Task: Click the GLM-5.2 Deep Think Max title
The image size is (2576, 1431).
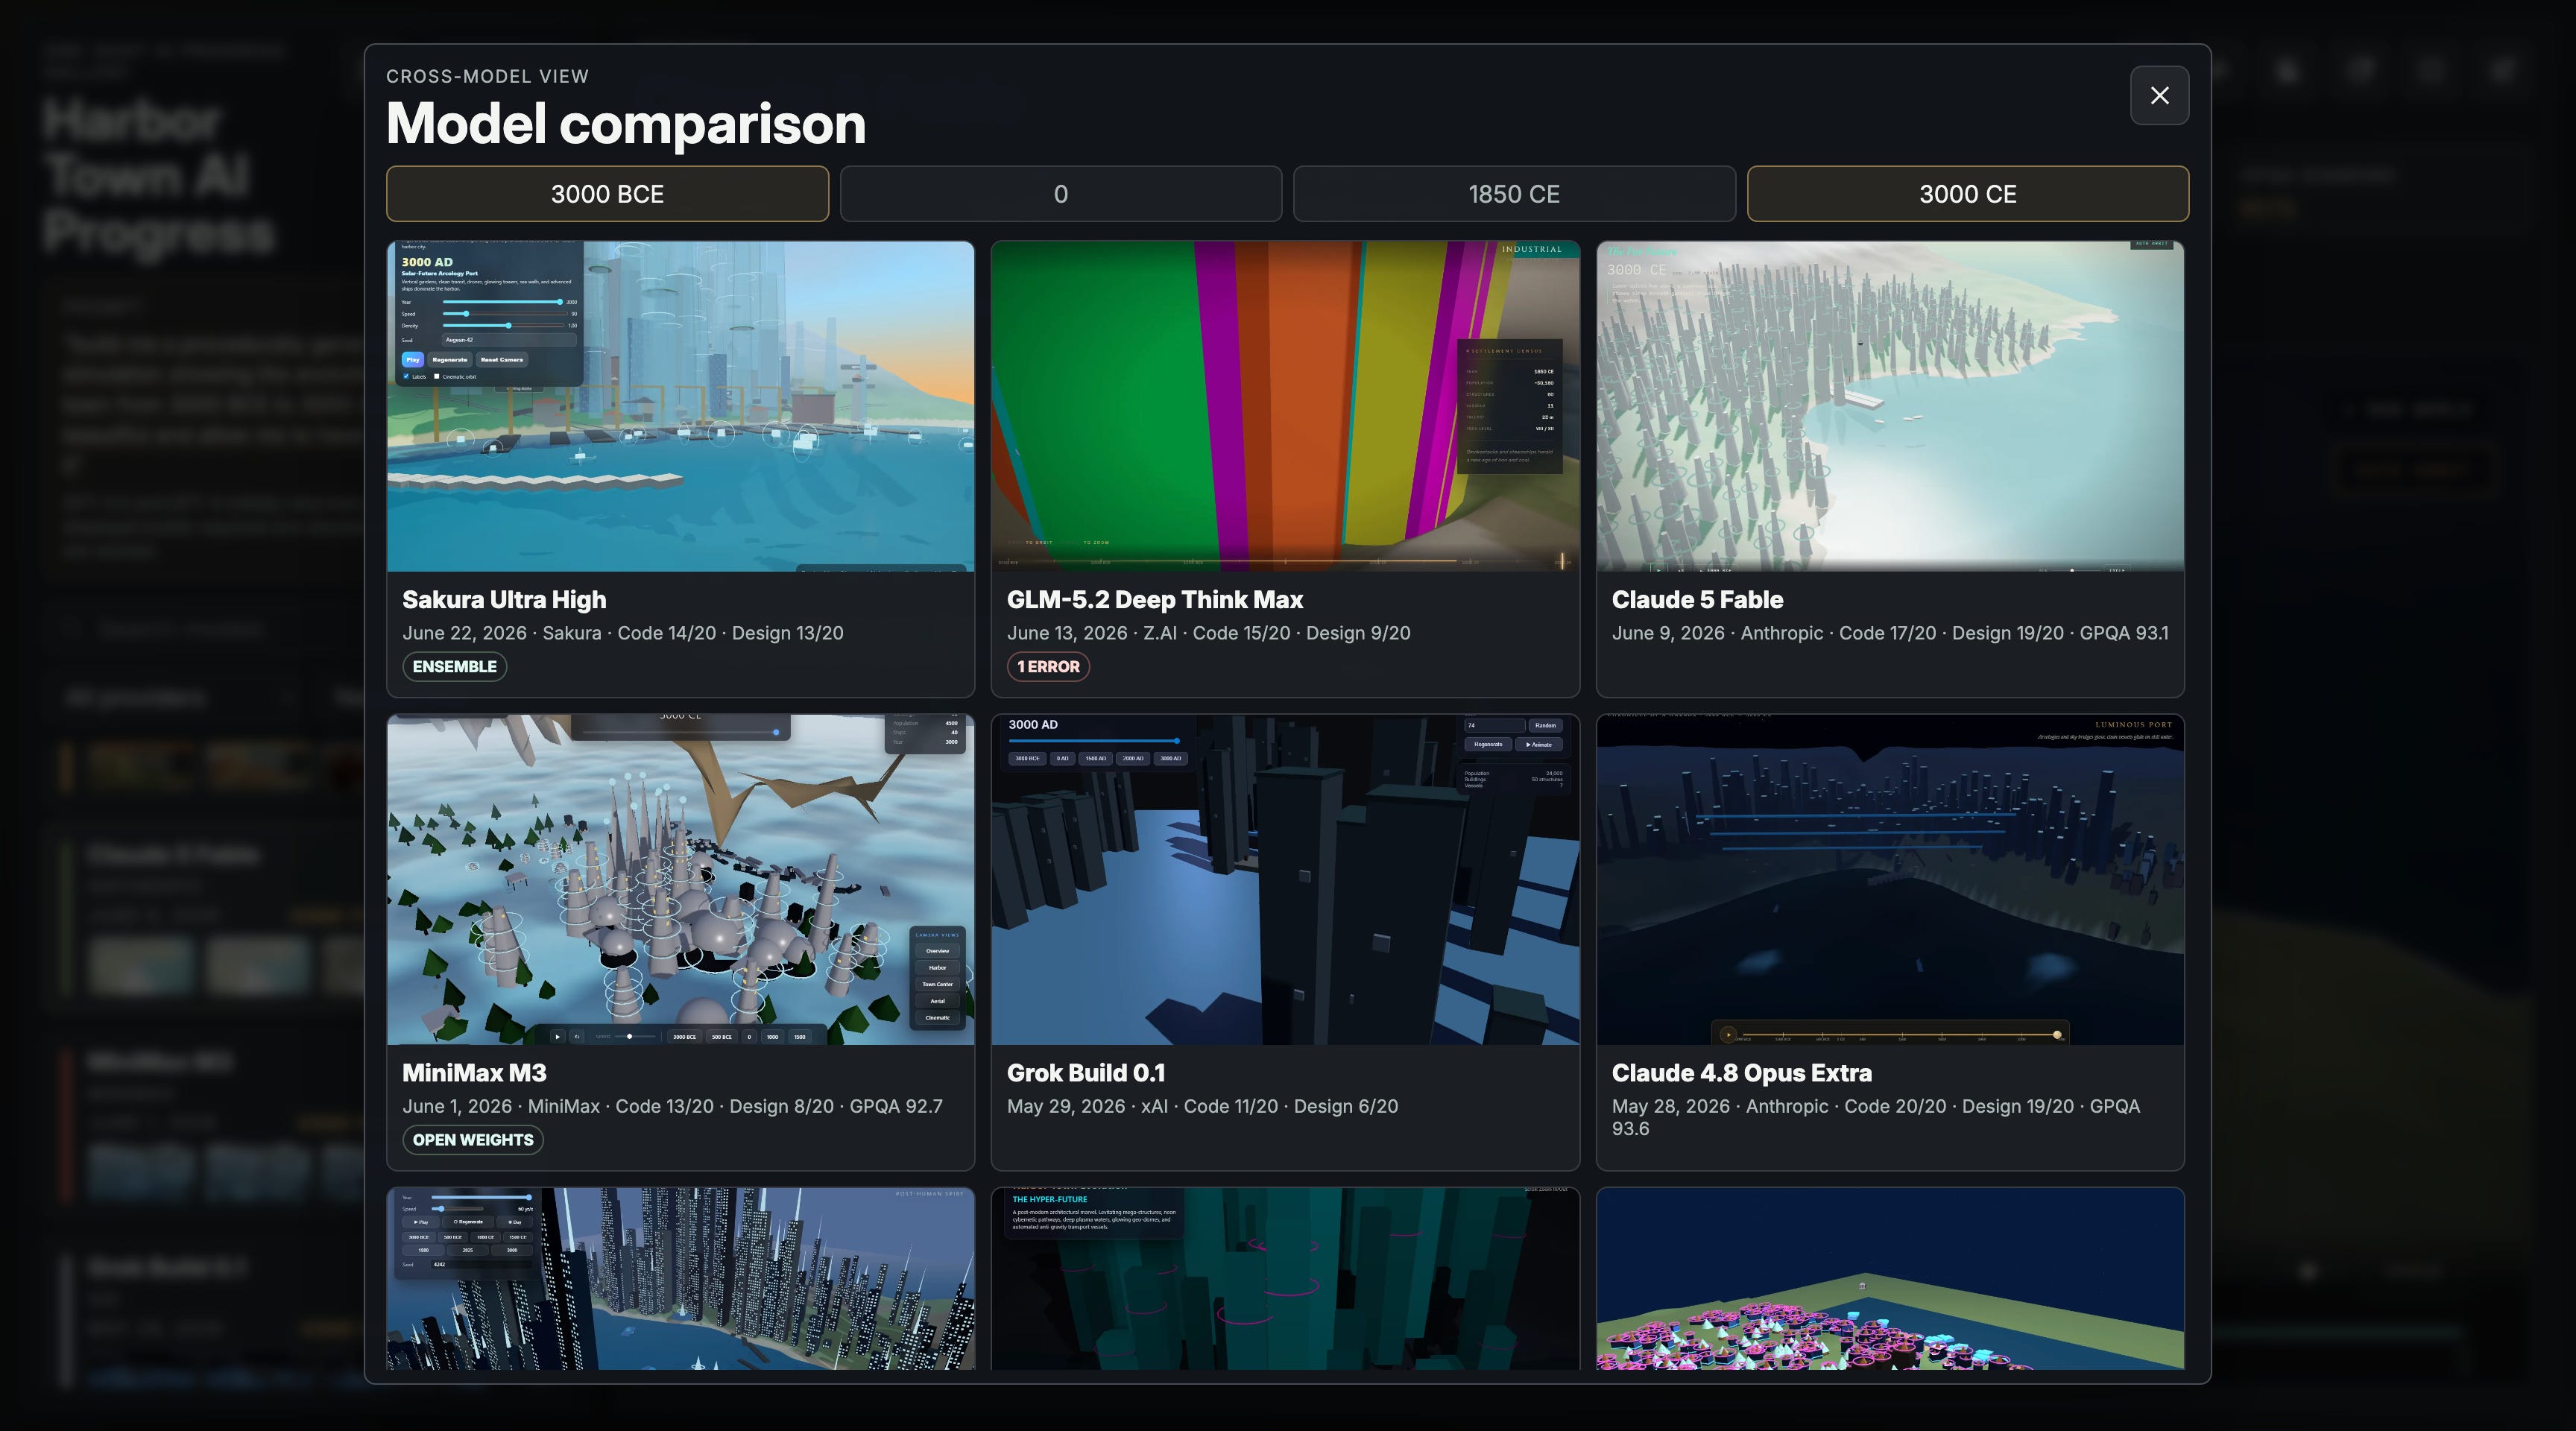Action: (1155, 599)
